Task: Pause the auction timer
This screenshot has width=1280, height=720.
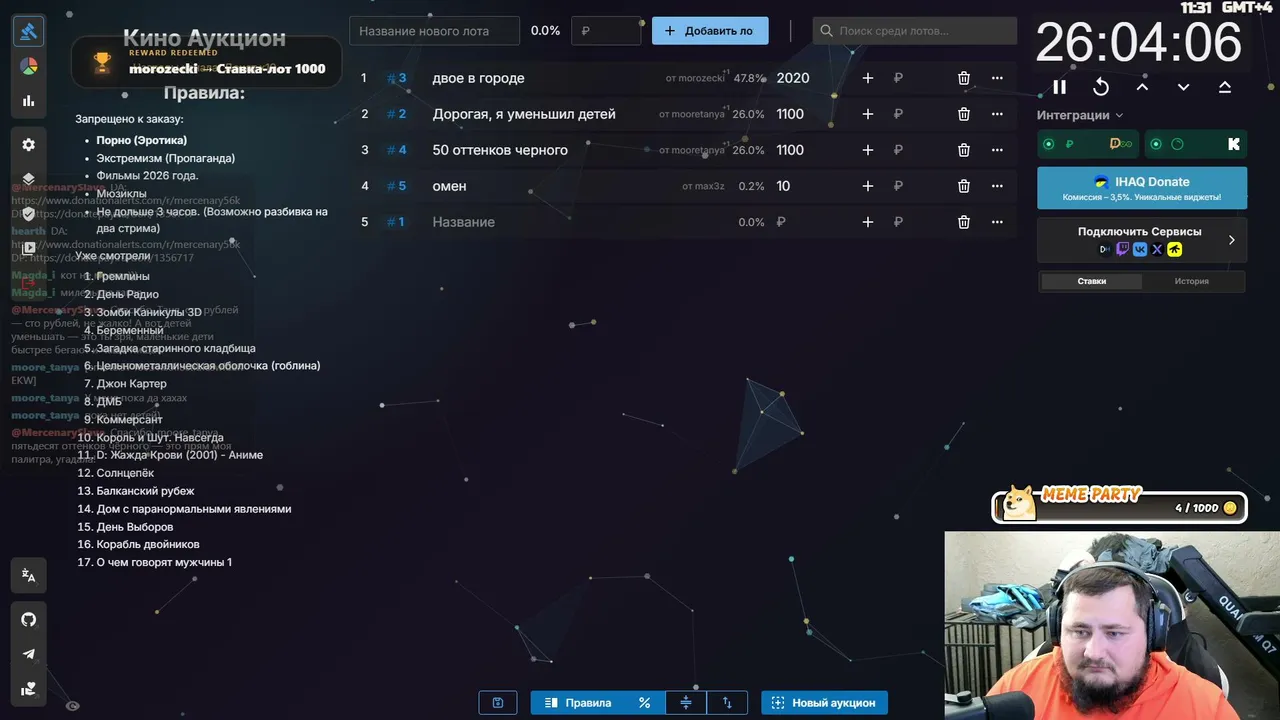Action: tap(1060, 87)
